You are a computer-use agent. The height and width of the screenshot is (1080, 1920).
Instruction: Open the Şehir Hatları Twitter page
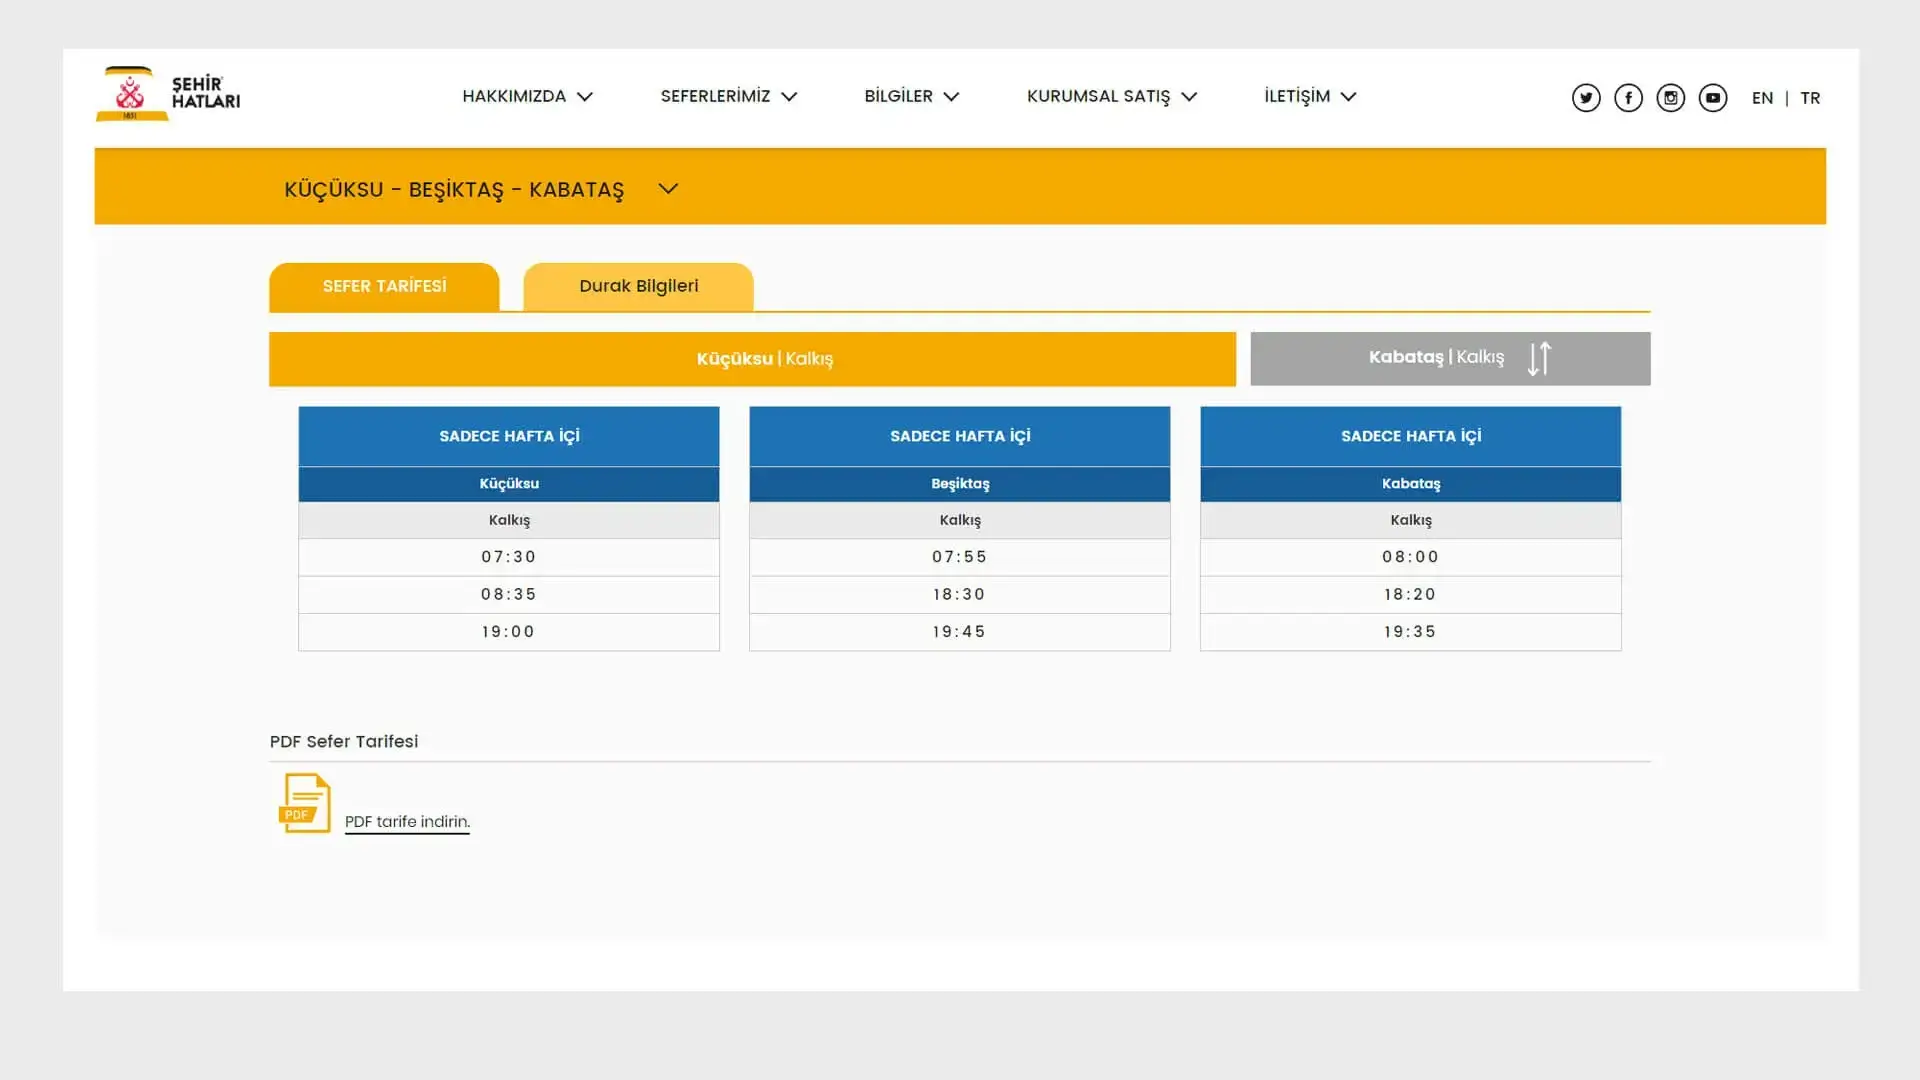[1586, 97]
